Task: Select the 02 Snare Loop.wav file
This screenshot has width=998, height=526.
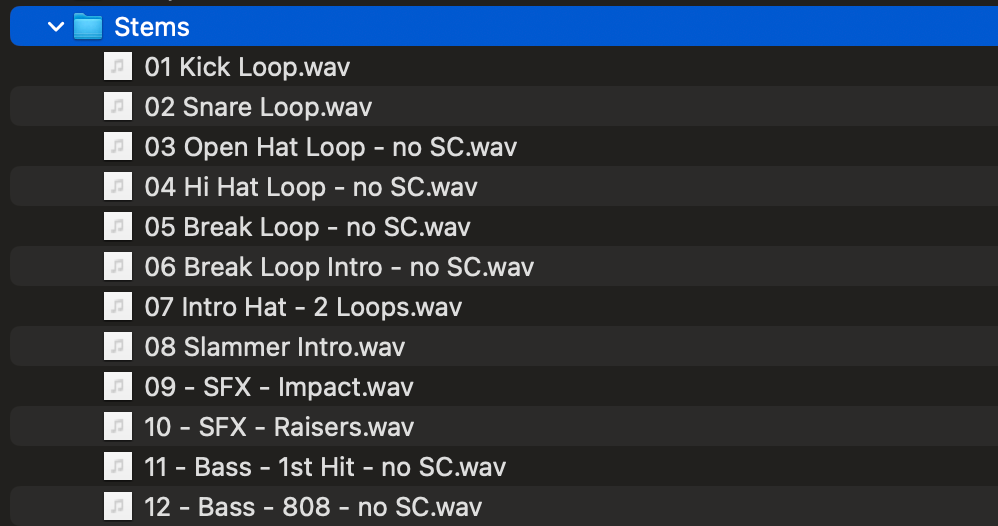Action: click(258, 107)
